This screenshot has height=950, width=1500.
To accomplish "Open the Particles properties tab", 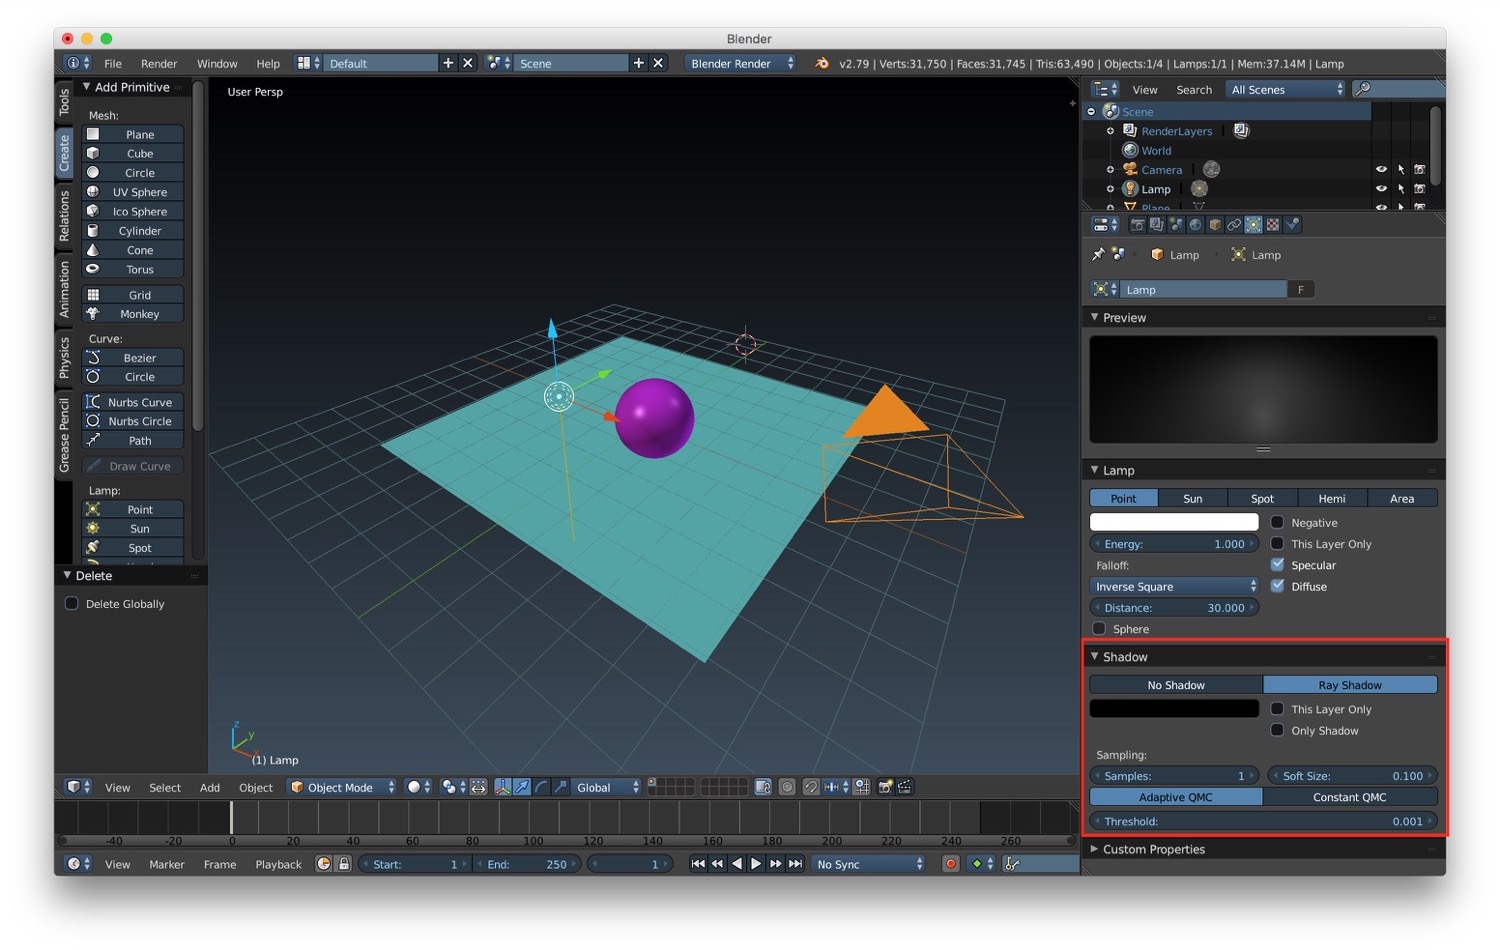I will pyautogui.click(x=1292, y=224).
